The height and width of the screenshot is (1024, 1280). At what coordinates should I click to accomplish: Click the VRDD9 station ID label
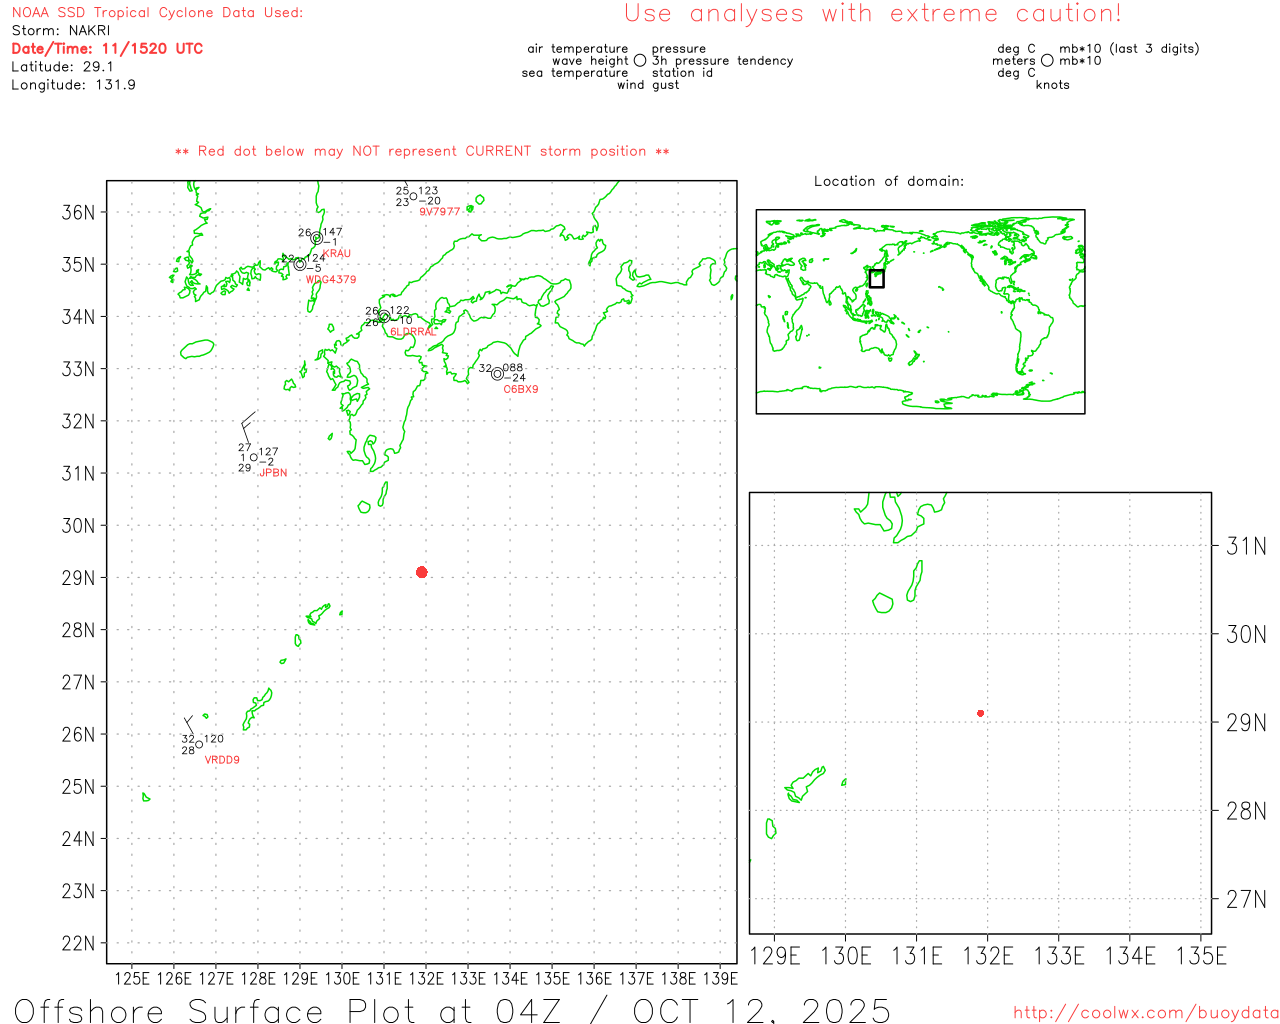click(x=222, y=760)
